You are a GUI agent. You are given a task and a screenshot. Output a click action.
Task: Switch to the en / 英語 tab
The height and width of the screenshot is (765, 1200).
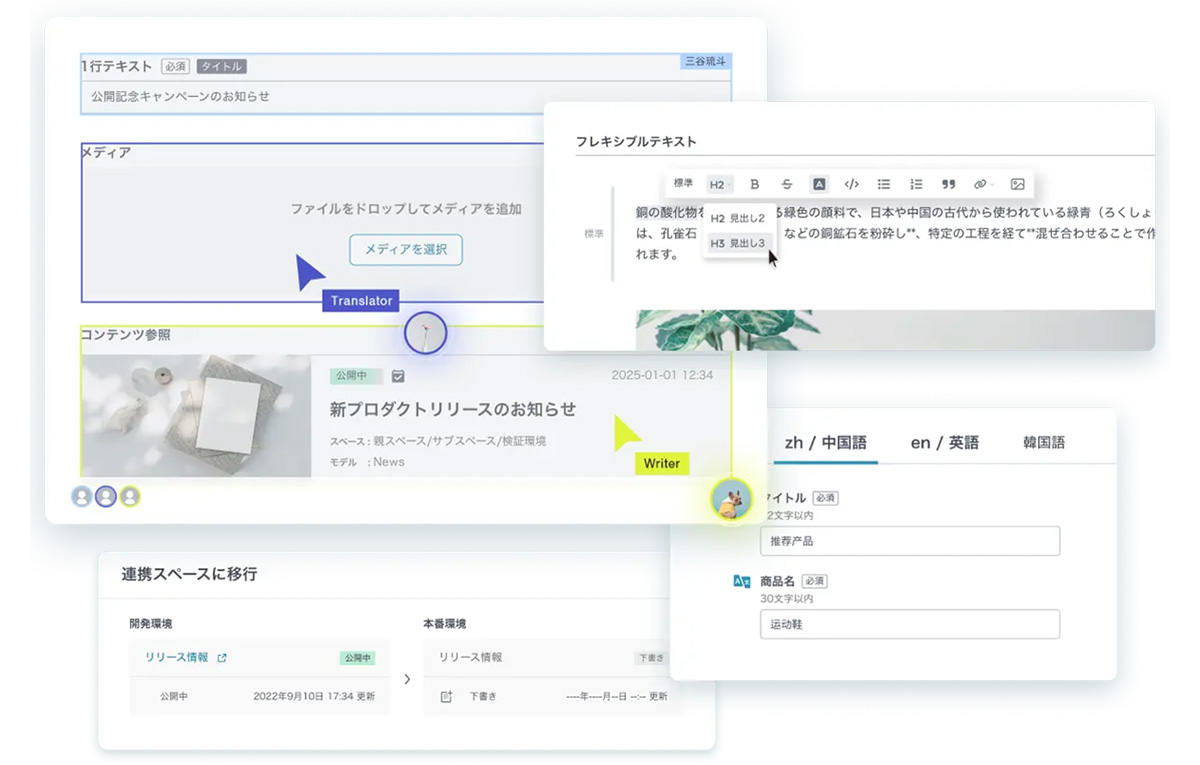point(945,442)
